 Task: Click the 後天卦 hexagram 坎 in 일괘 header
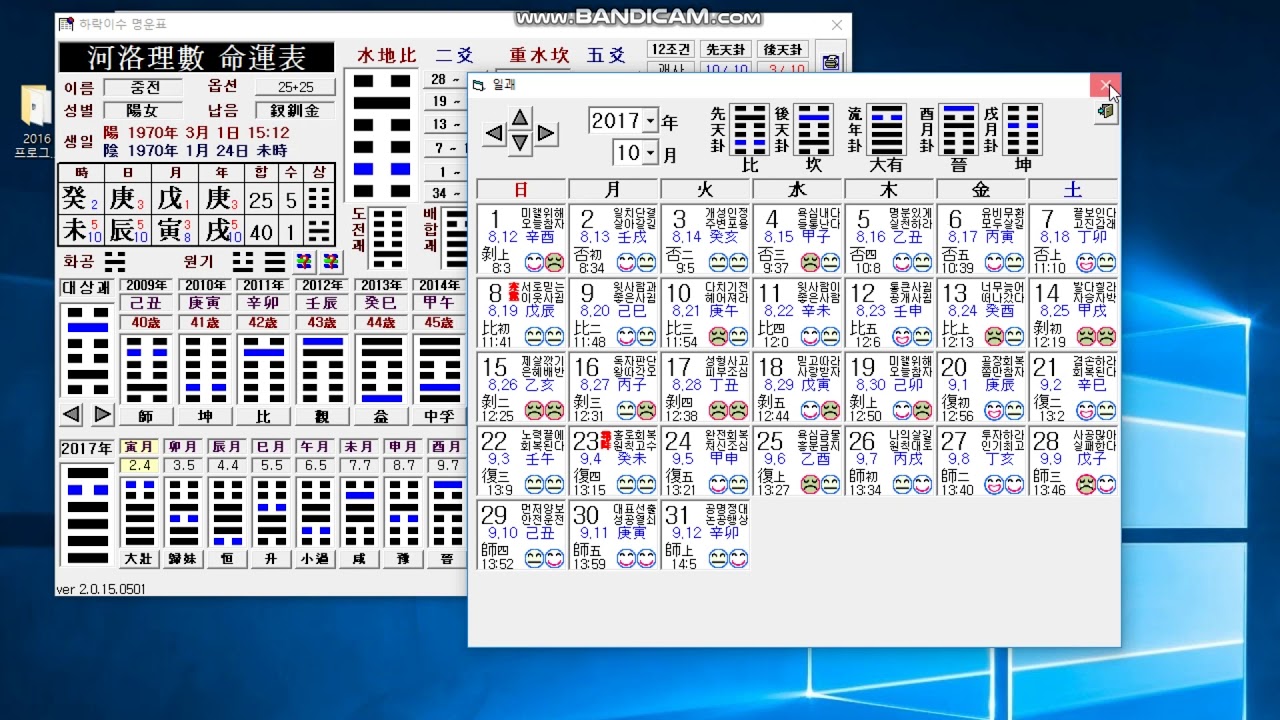tap(812, 129)
